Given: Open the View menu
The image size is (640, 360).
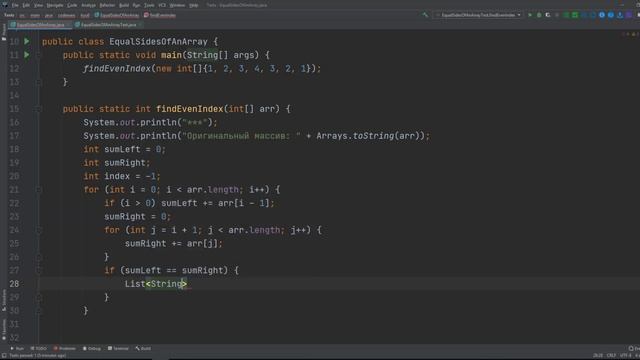Looking at the screenshot, I should tap(38, 5).
